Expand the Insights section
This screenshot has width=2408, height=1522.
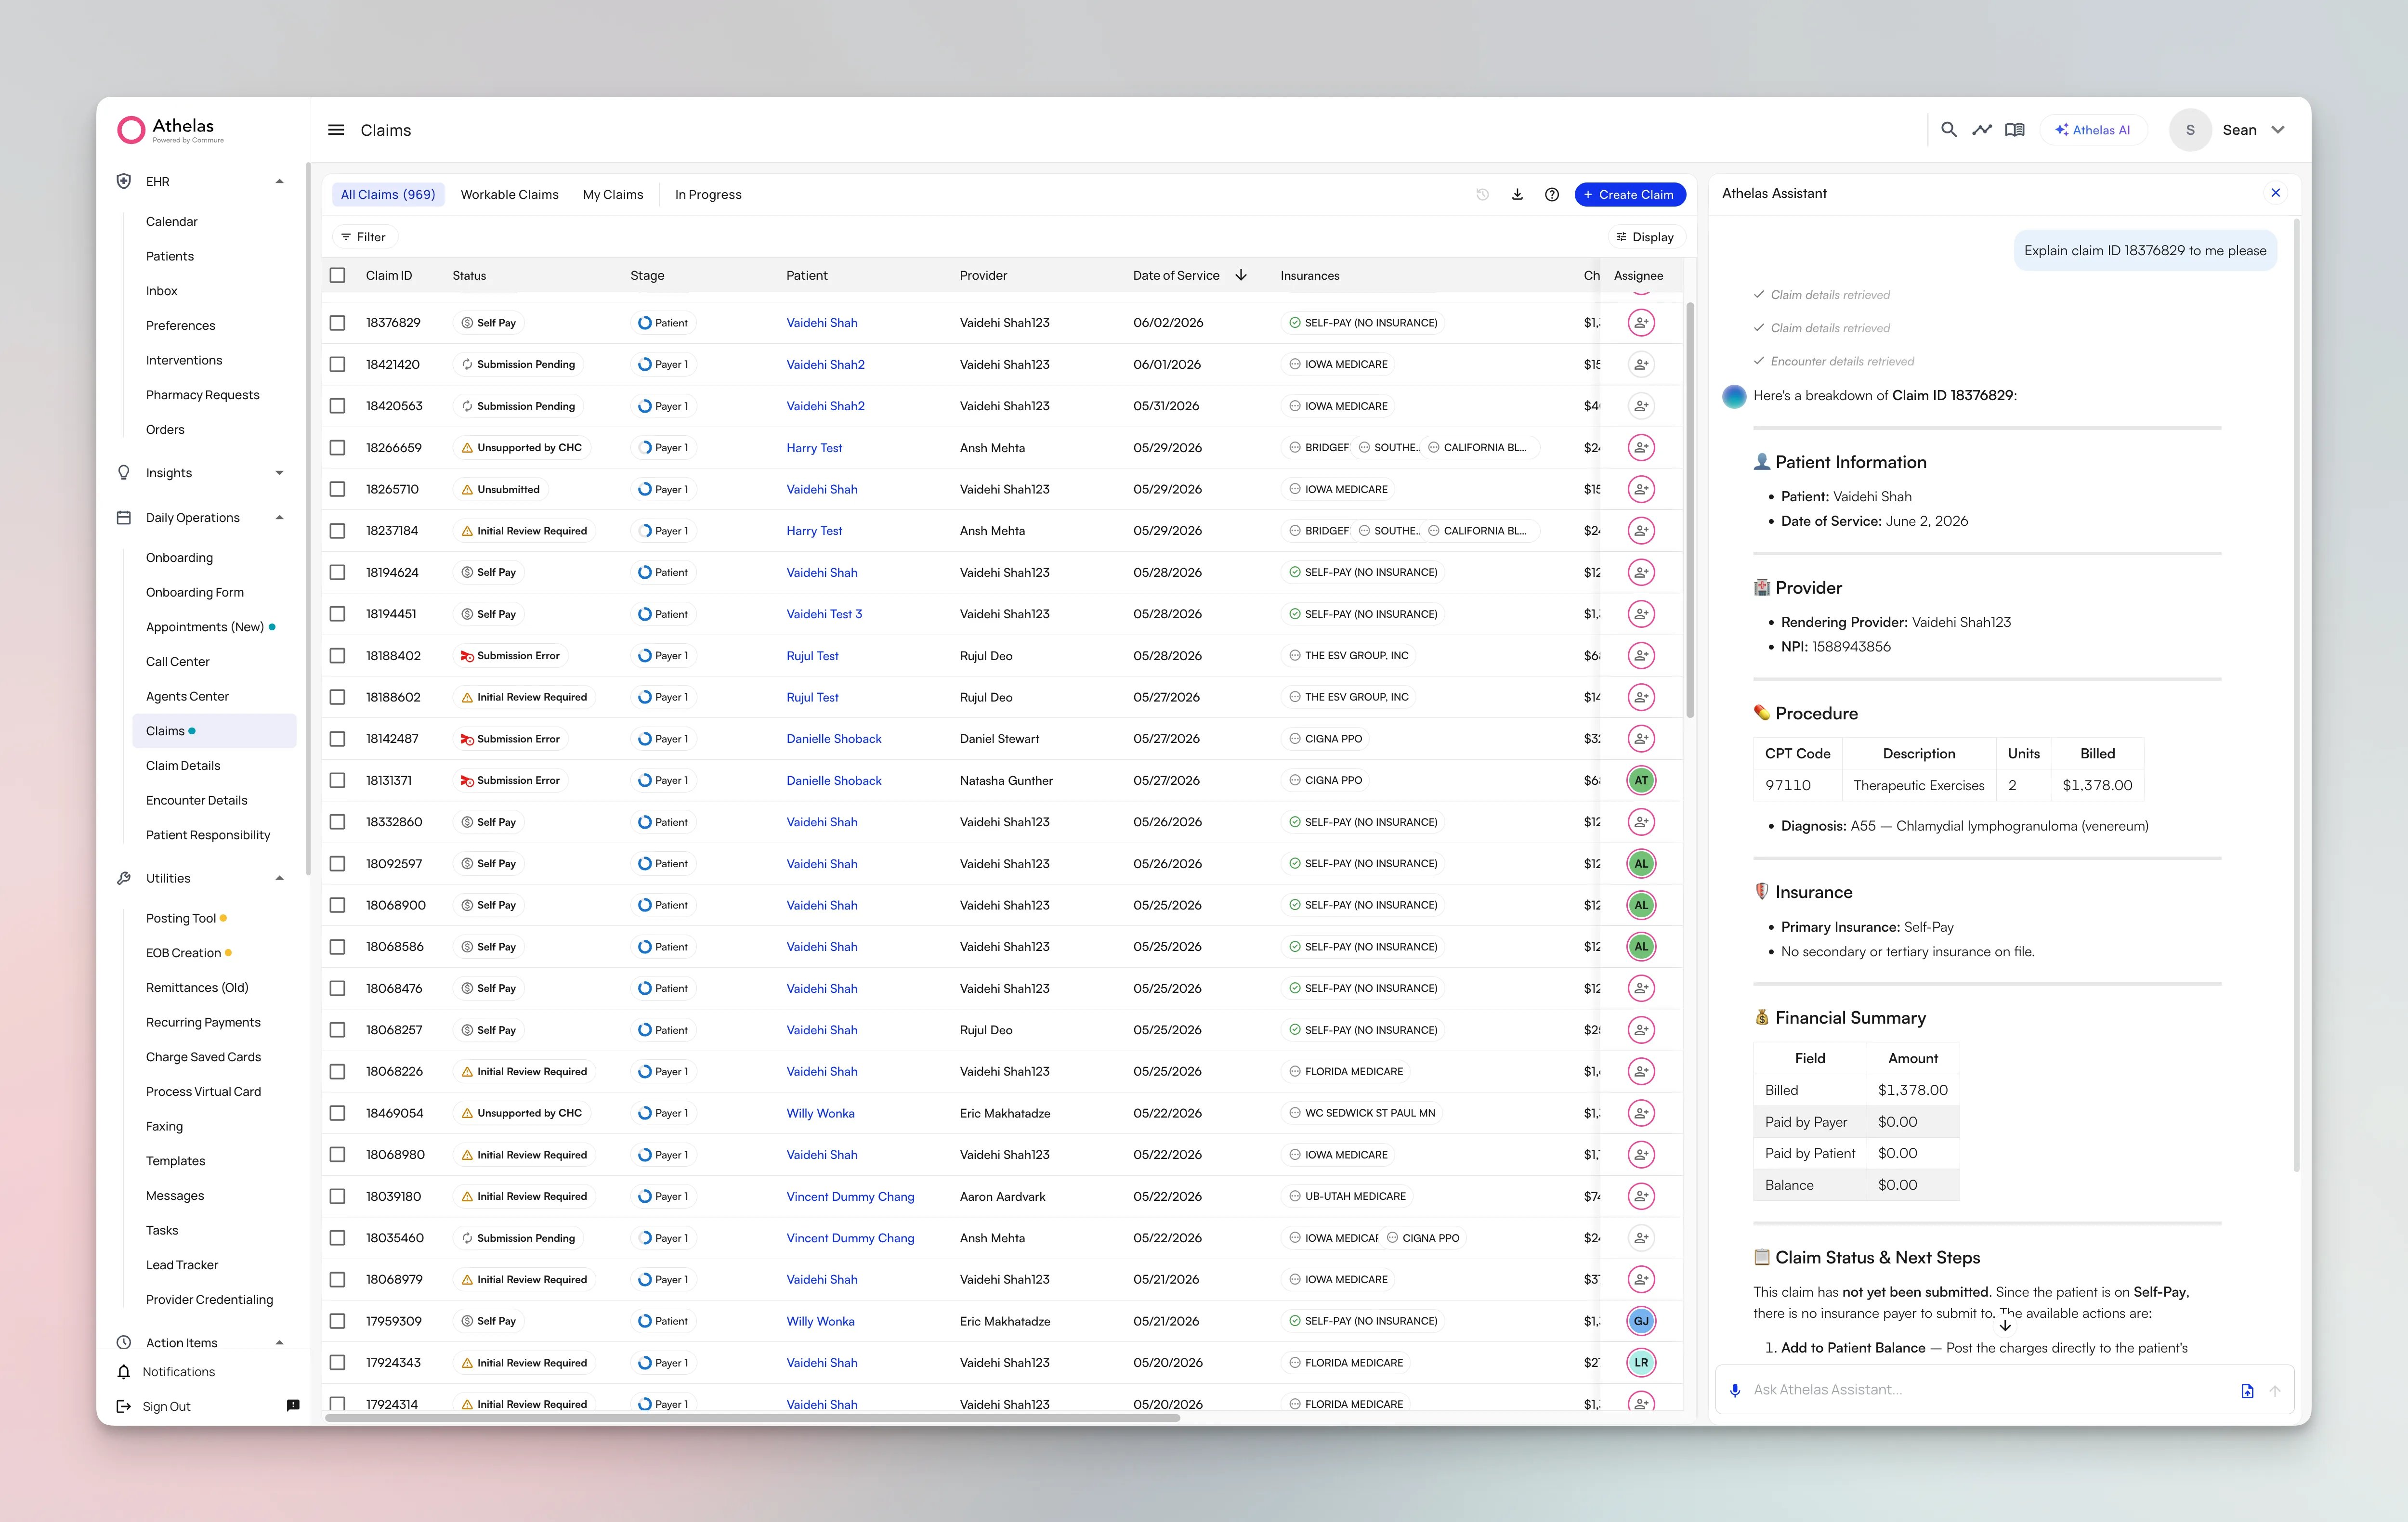coord(279,473)
